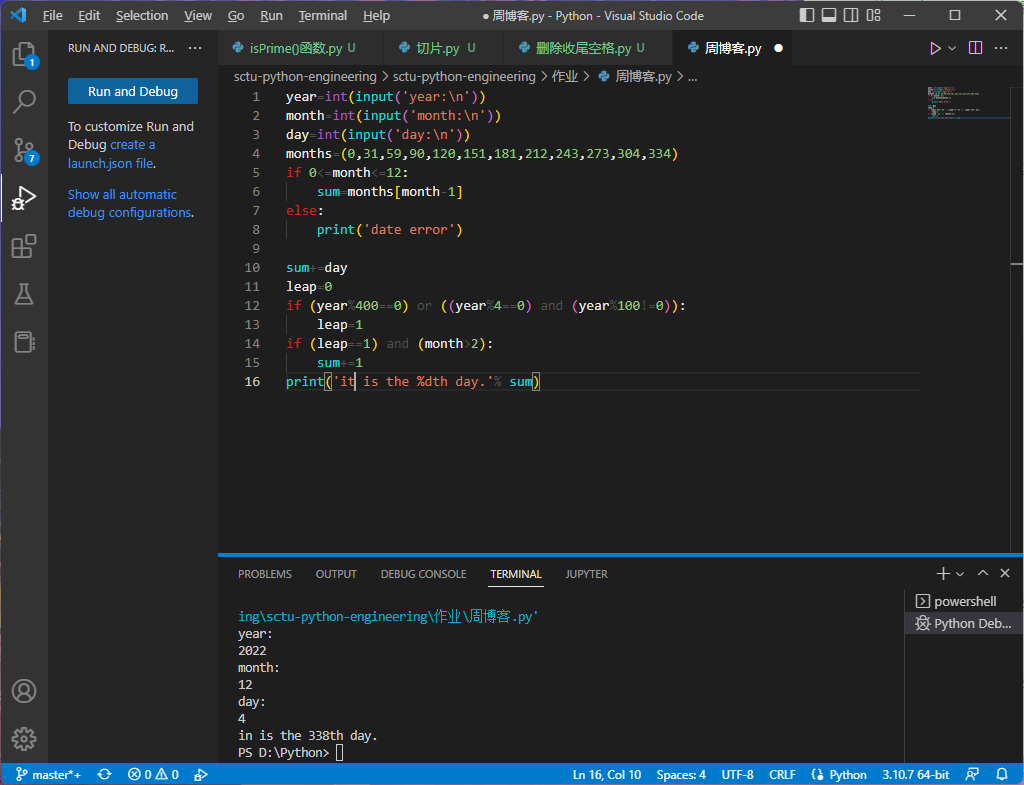
Task: Open the Terminal menu
Action: coord(322,15)
